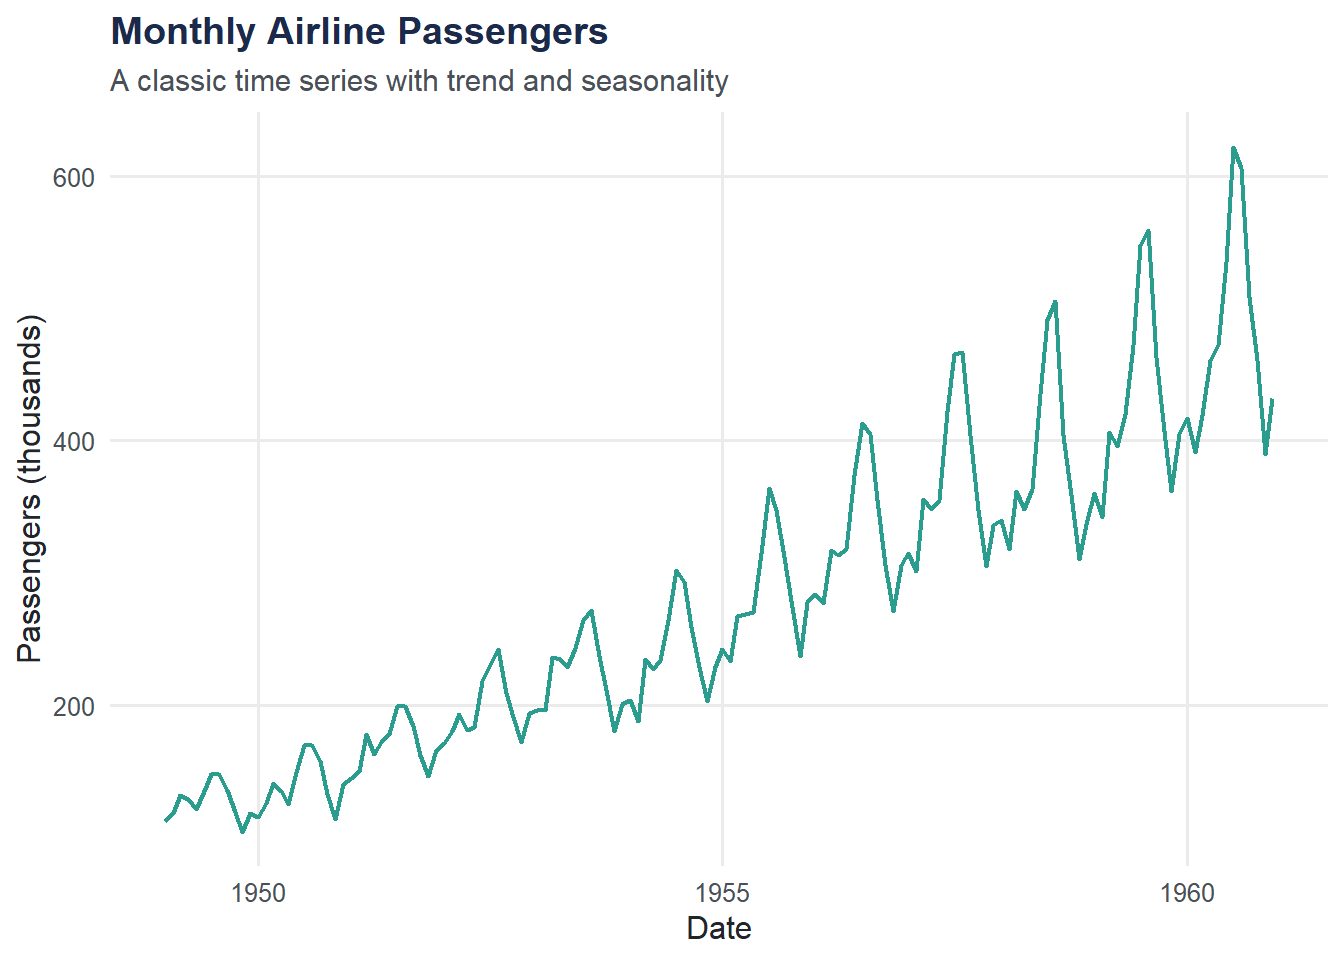
Task: Click where the 1955 and 600 gridlines cross
Action: pos(722,176)
